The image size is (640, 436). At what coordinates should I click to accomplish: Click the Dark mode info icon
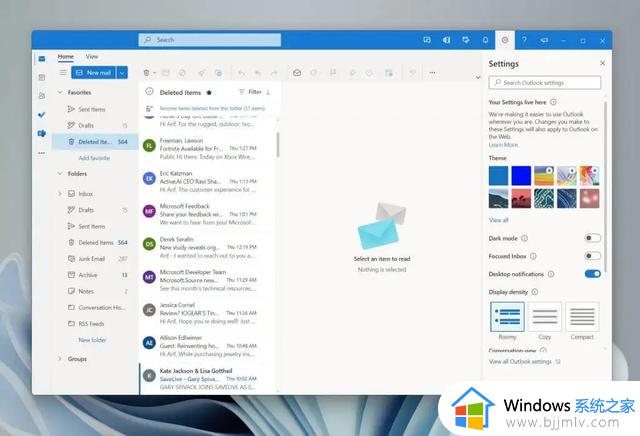coord(524,238)
